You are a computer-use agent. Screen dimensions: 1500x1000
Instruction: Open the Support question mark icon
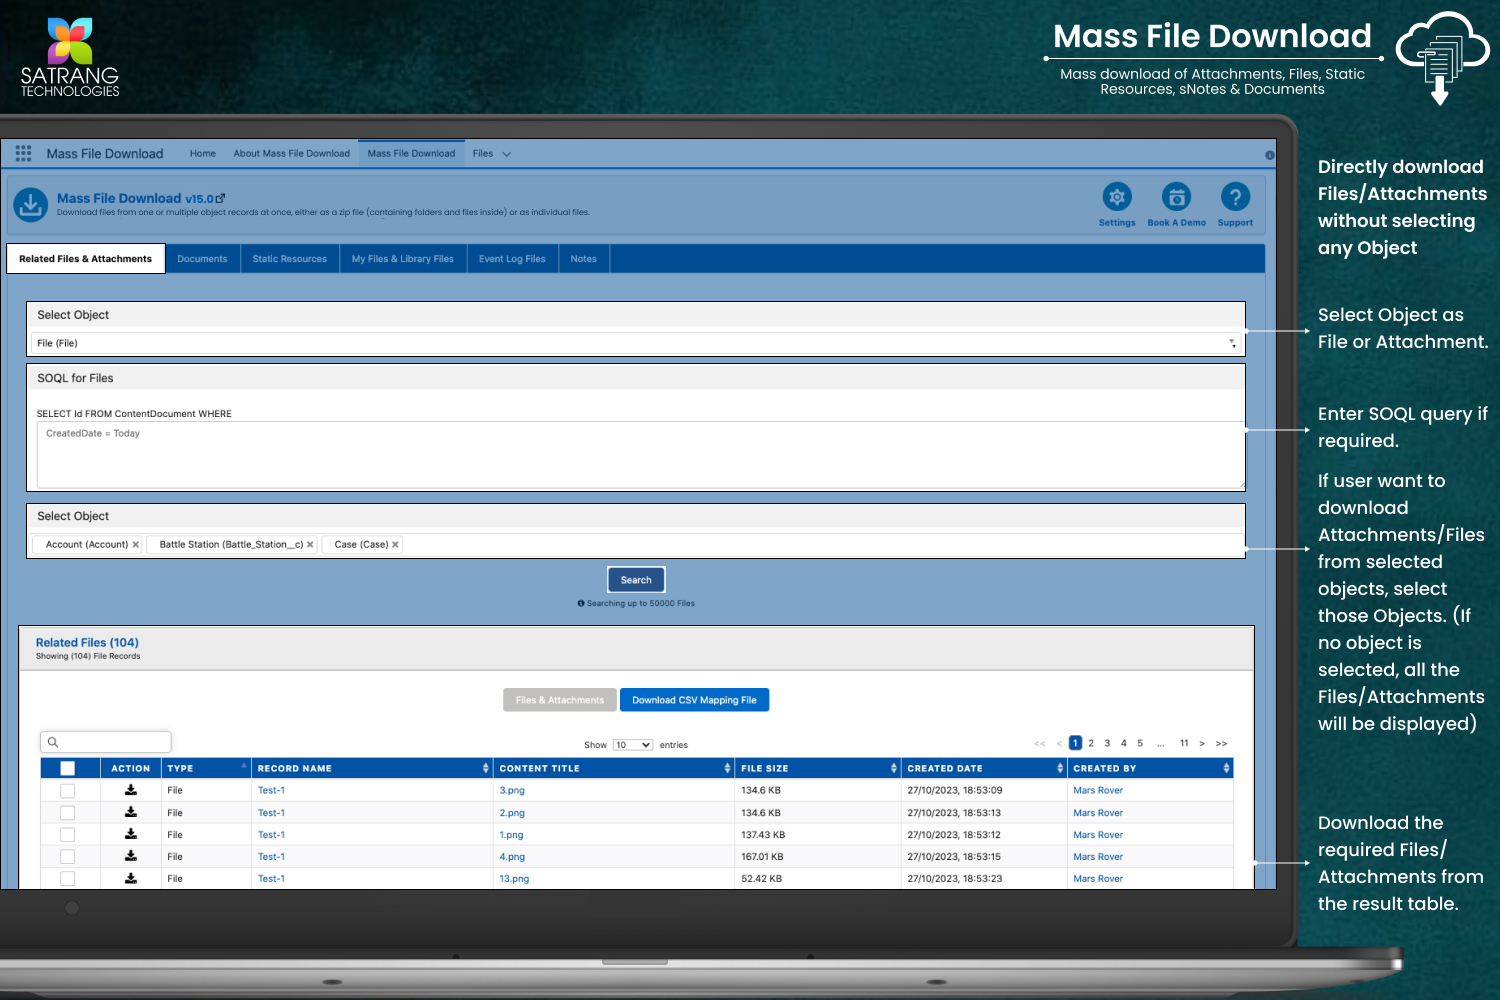point(1235,197)
